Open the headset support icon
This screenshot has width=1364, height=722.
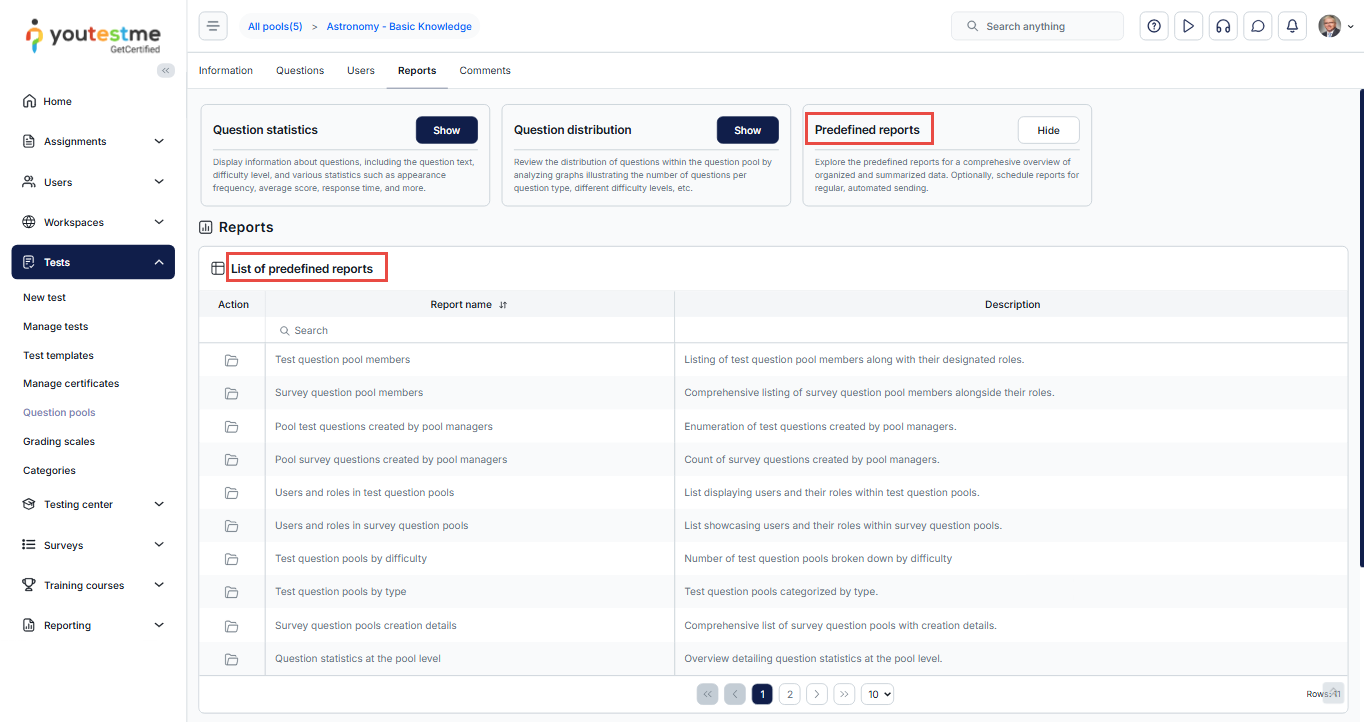point(1222,27)
